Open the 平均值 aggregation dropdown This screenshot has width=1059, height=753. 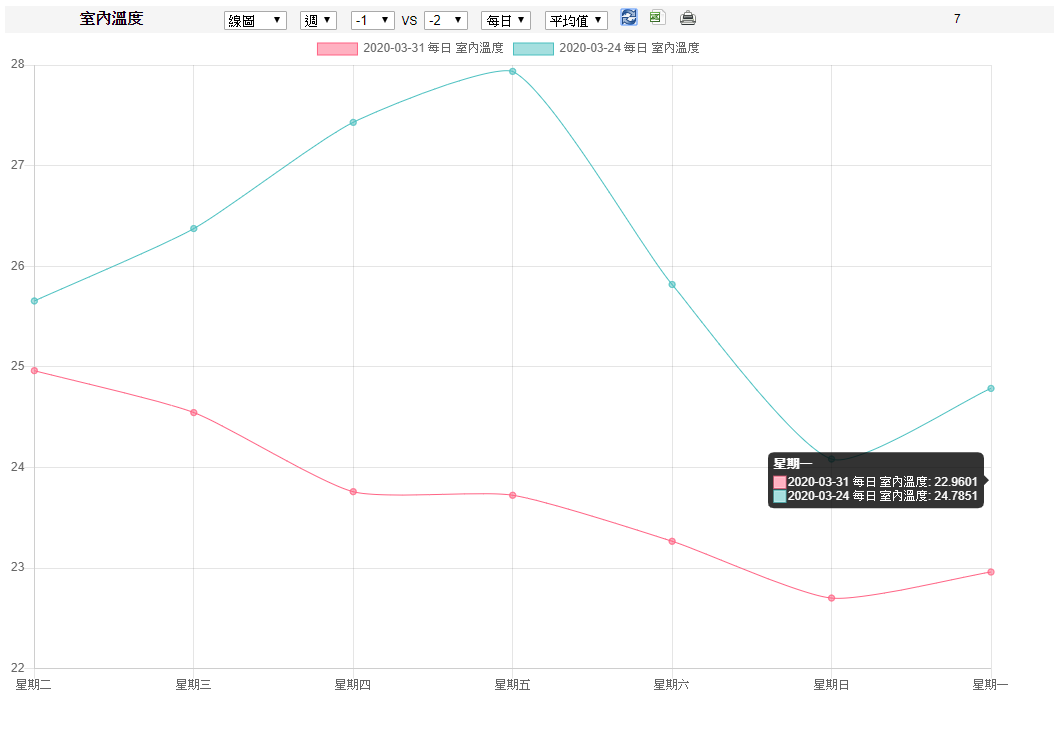pos(576,20)
